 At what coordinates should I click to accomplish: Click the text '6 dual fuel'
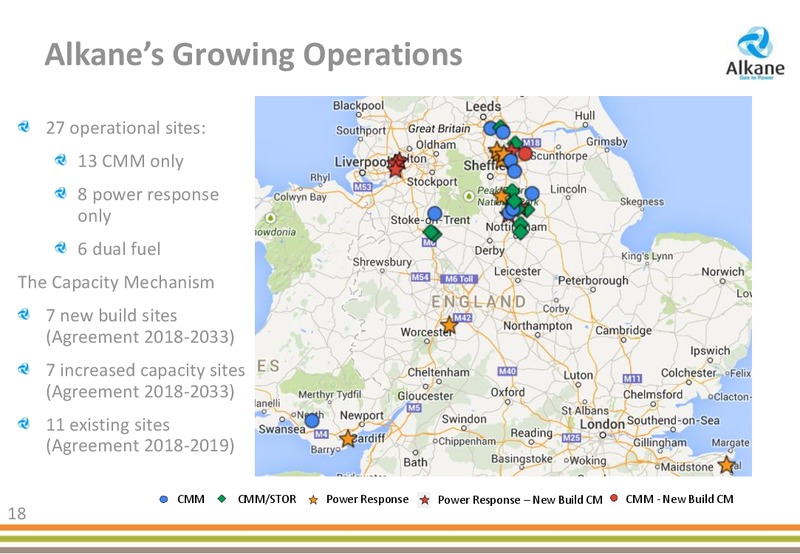pos(119,249)
